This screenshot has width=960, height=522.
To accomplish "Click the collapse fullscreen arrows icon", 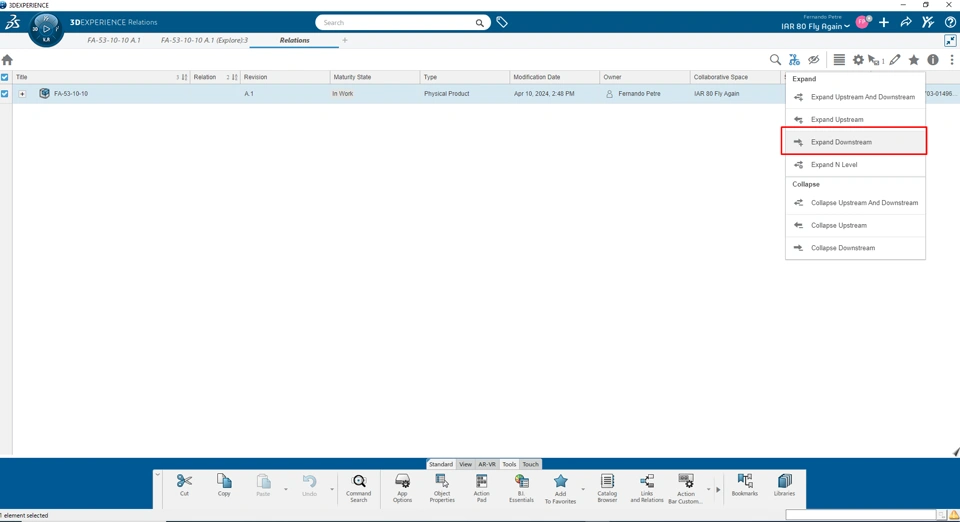I will [x=950, y=40].
